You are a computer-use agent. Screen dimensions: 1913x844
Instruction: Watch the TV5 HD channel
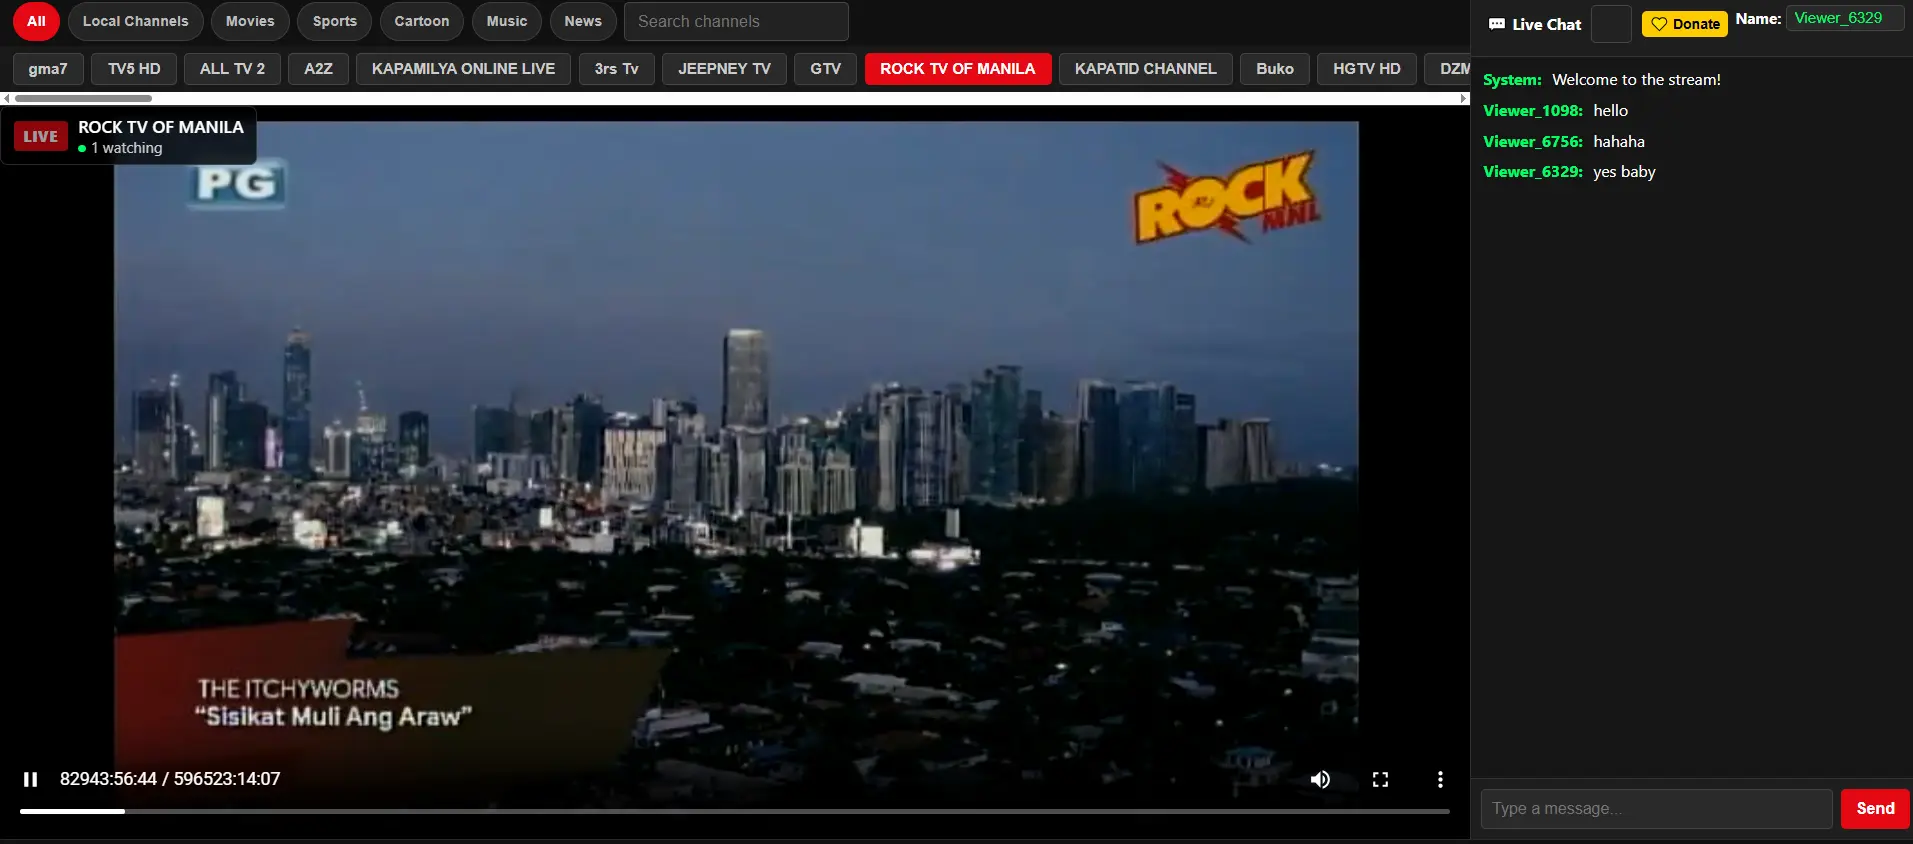(x=134, y=69)
